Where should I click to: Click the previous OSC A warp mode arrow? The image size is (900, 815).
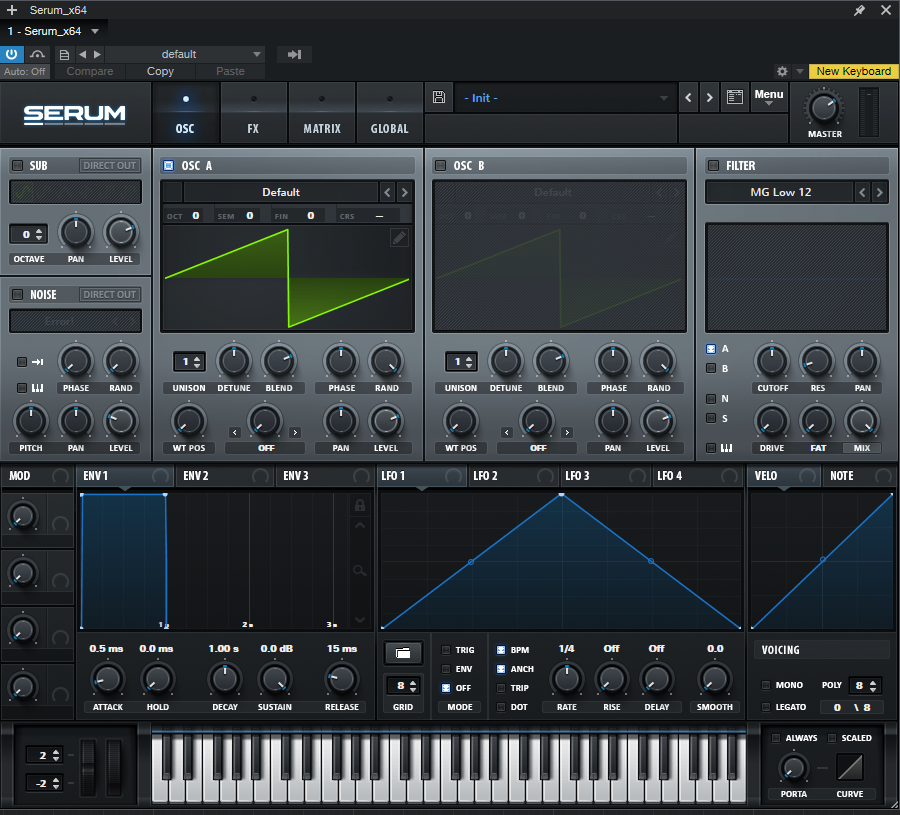235,432
